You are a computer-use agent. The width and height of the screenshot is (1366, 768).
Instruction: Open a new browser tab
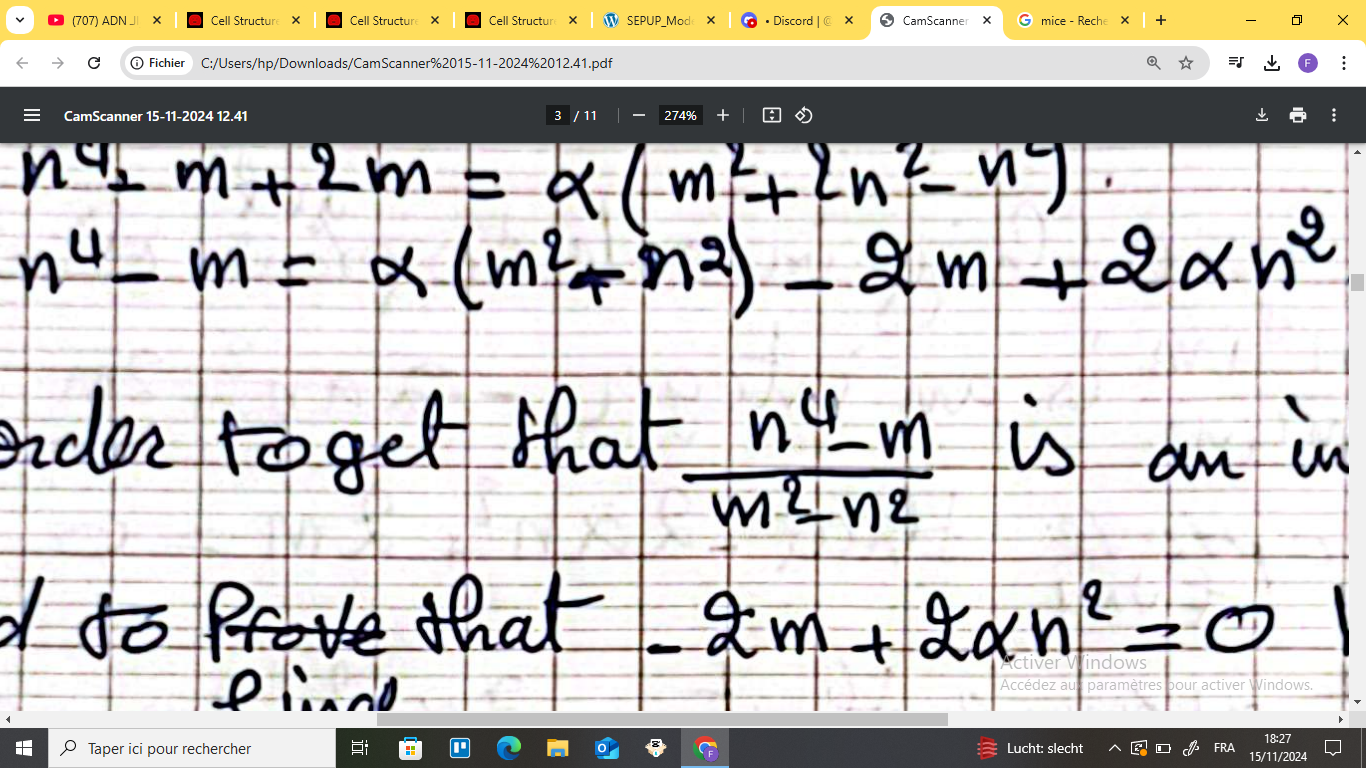tap(1160, 20)
